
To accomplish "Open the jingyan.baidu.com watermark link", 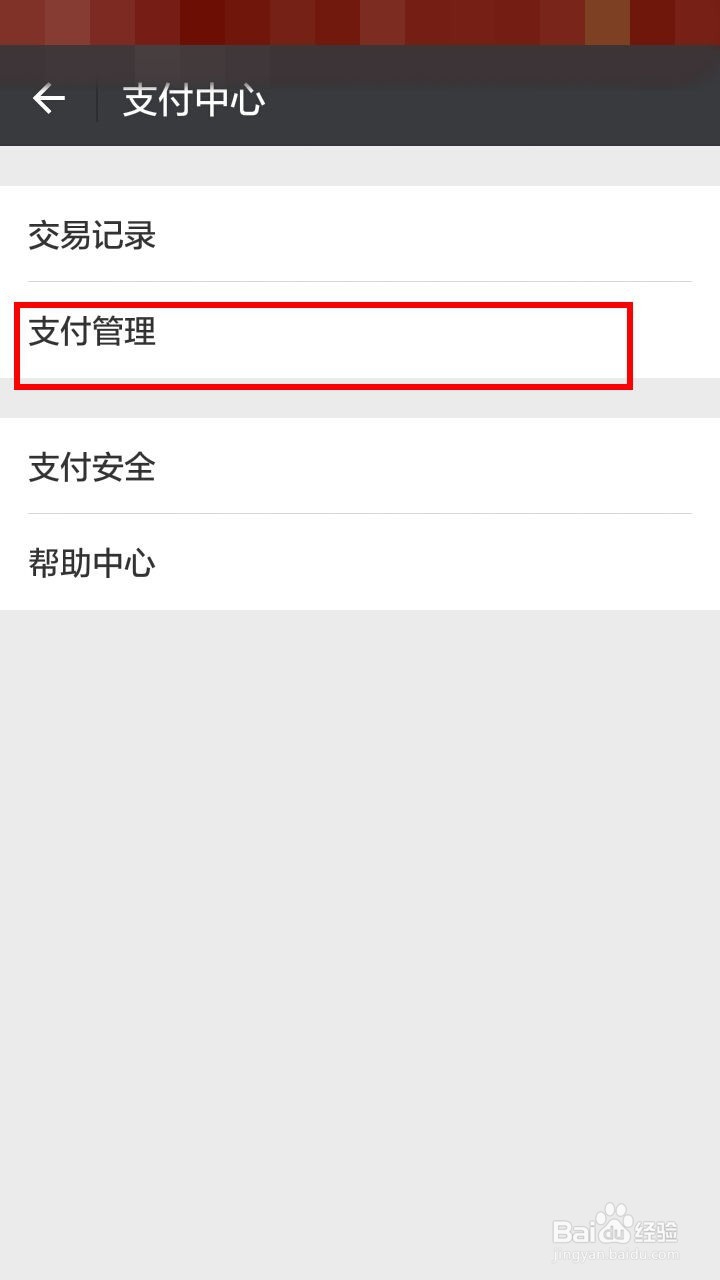I will click(615, 1254).
